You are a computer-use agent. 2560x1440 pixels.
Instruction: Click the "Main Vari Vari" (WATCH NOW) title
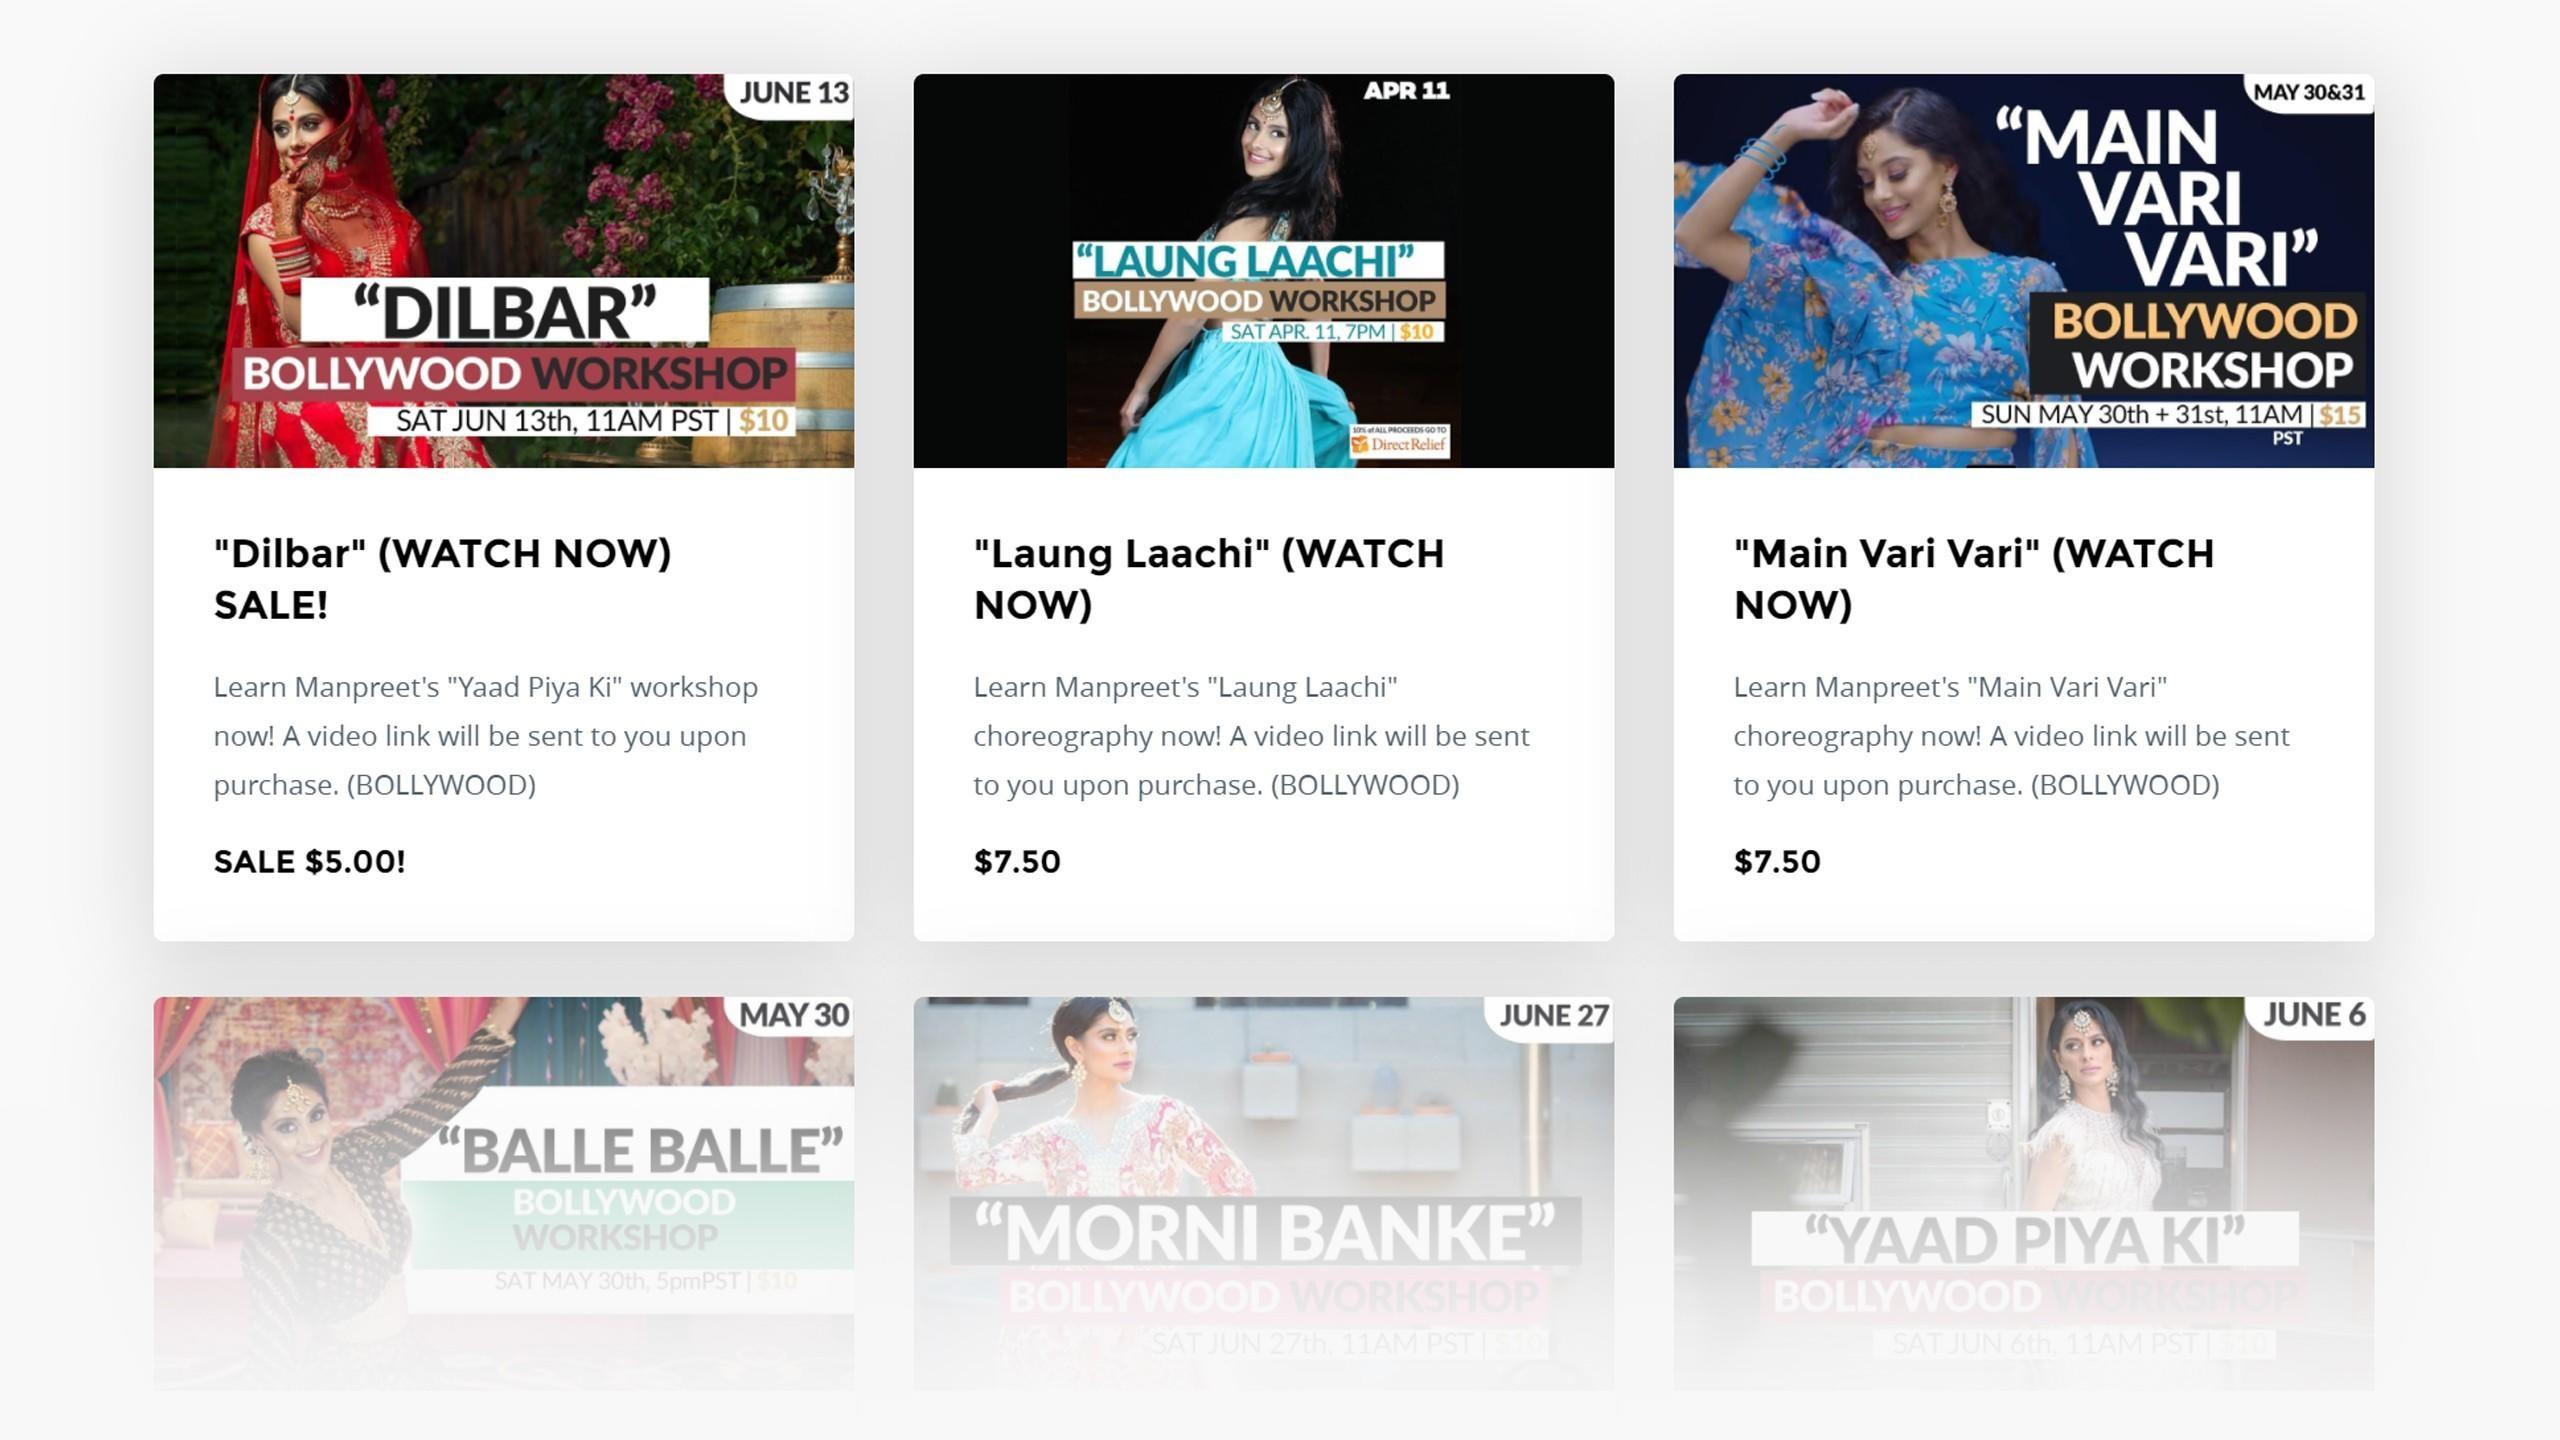tap(1974, 578)
